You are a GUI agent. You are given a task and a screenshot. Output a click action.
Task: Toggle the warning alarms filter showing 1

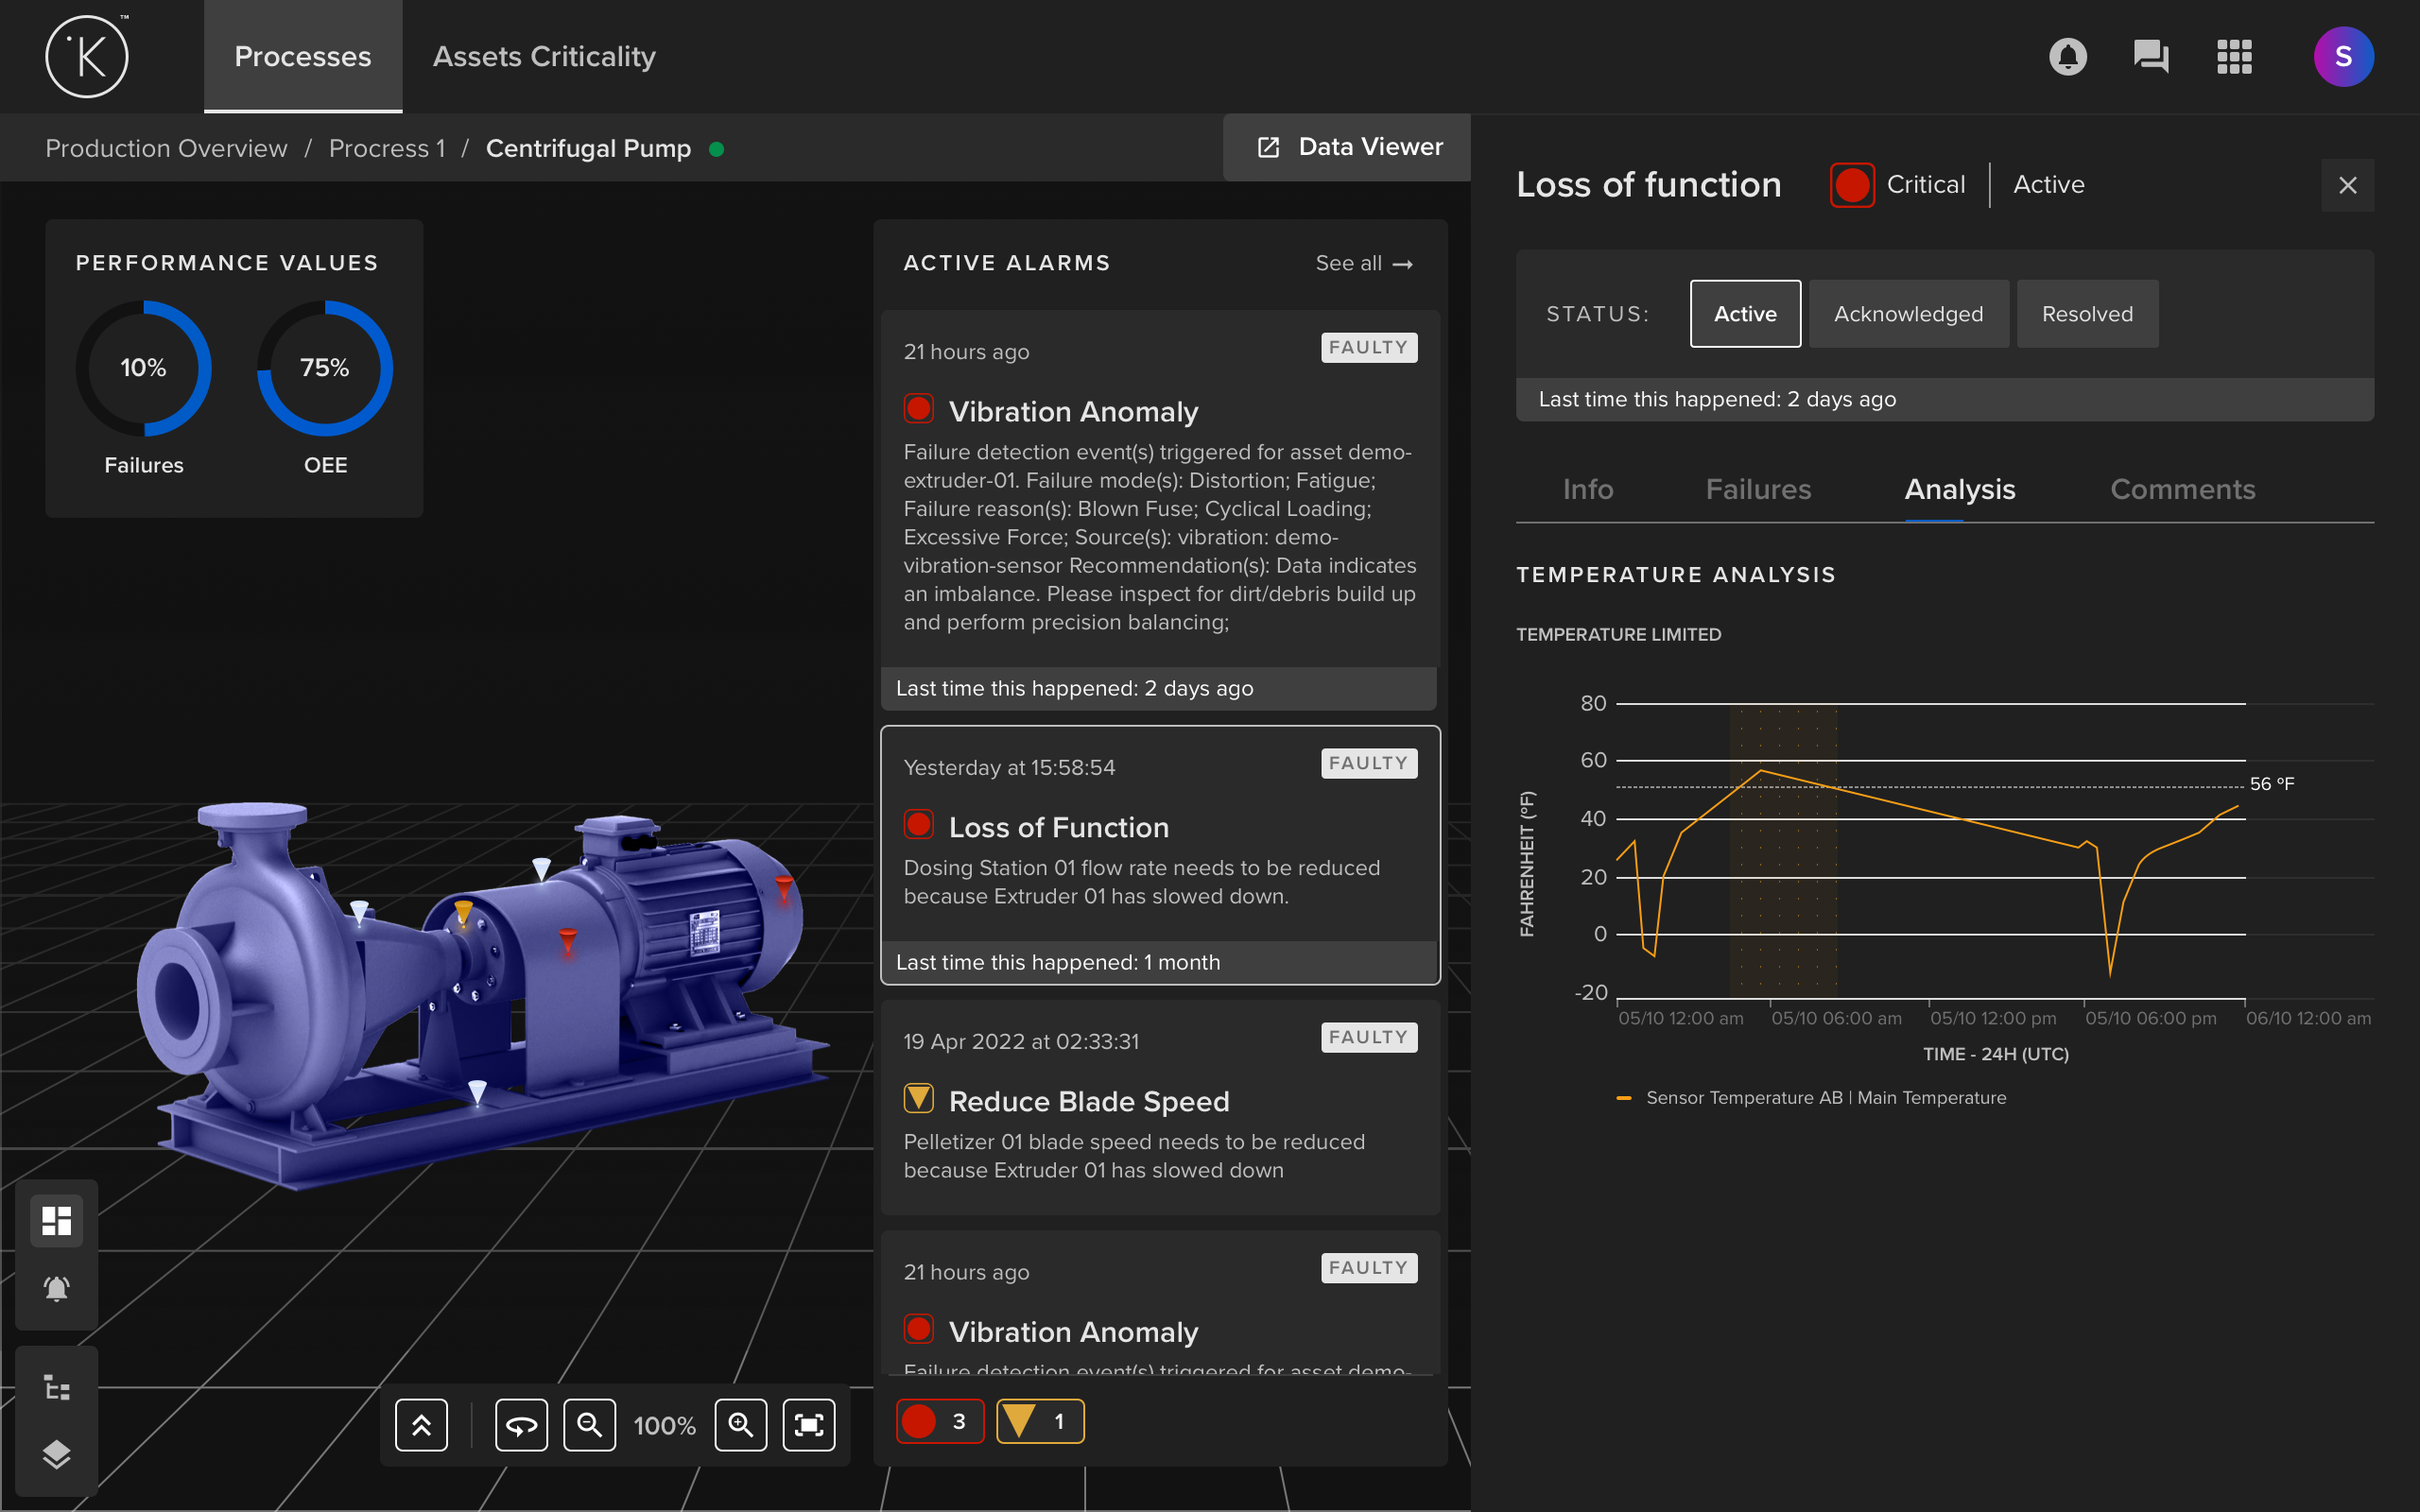tap(1039, 1421)
